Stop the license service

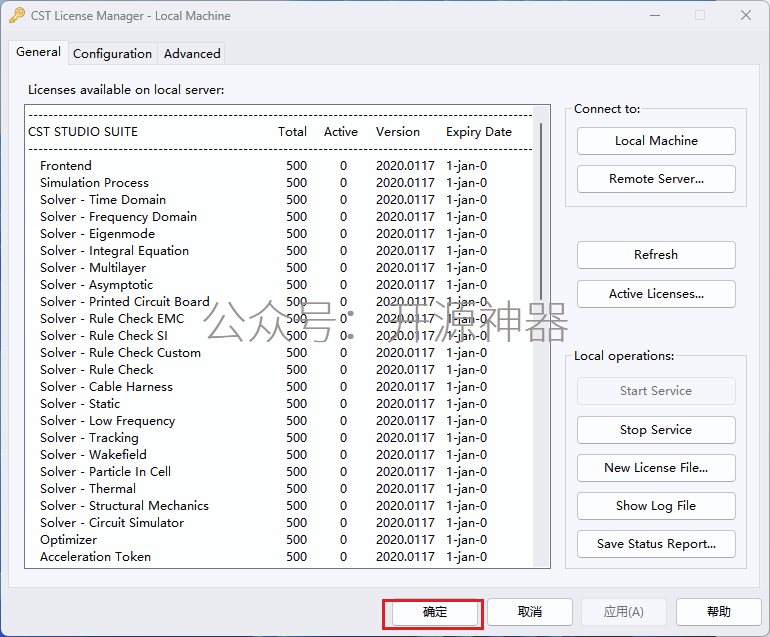[x=656, y=430]
